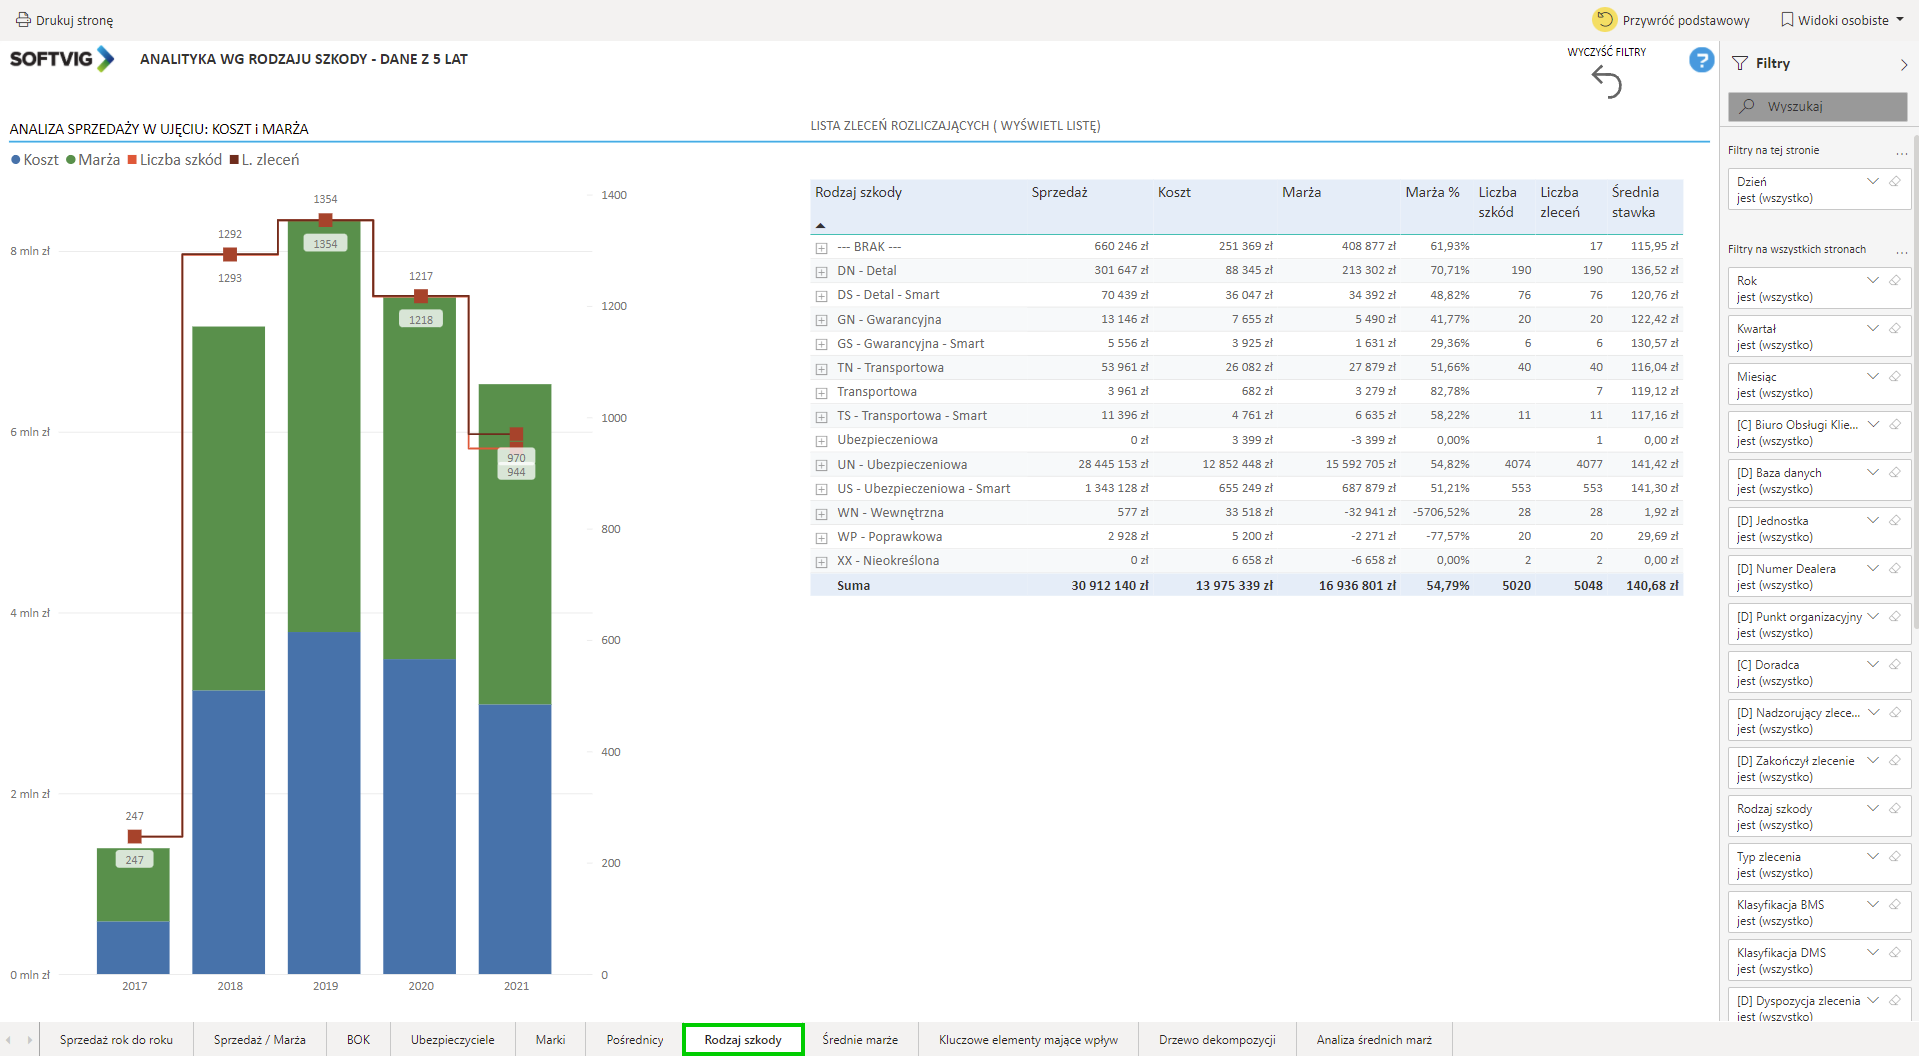Expand the UN - Ubezpieczeniowa row

tap(821, 466)
